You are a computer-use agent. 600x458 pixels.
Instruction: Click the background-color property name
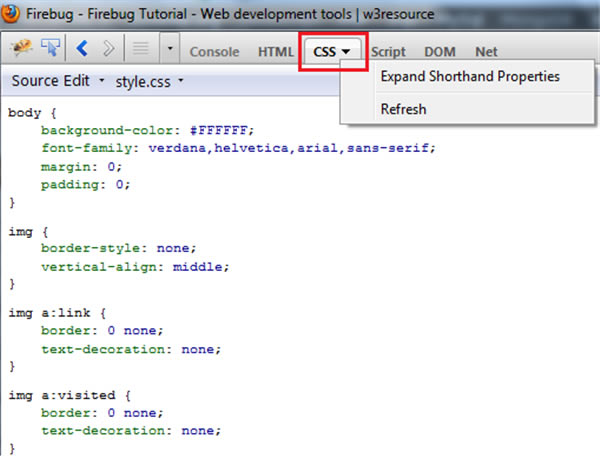107,130
